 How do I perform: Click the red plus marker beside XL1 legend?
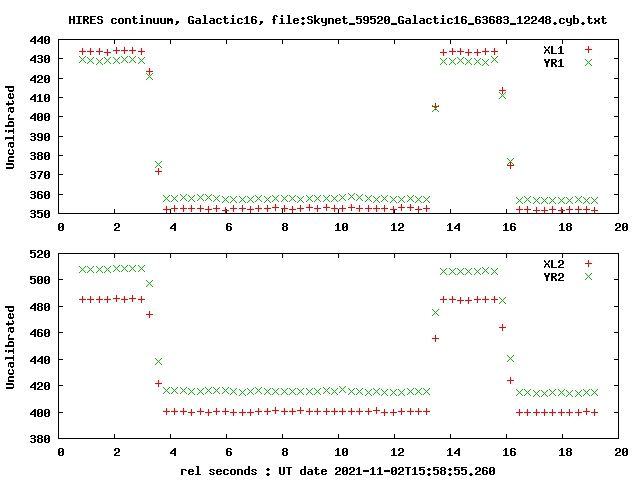coord(588,49)
